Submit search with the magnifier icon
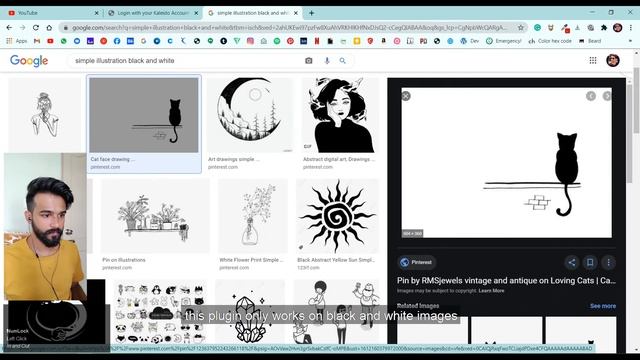The width and height of the screenshot is (640, 360). tap(342, 60)
